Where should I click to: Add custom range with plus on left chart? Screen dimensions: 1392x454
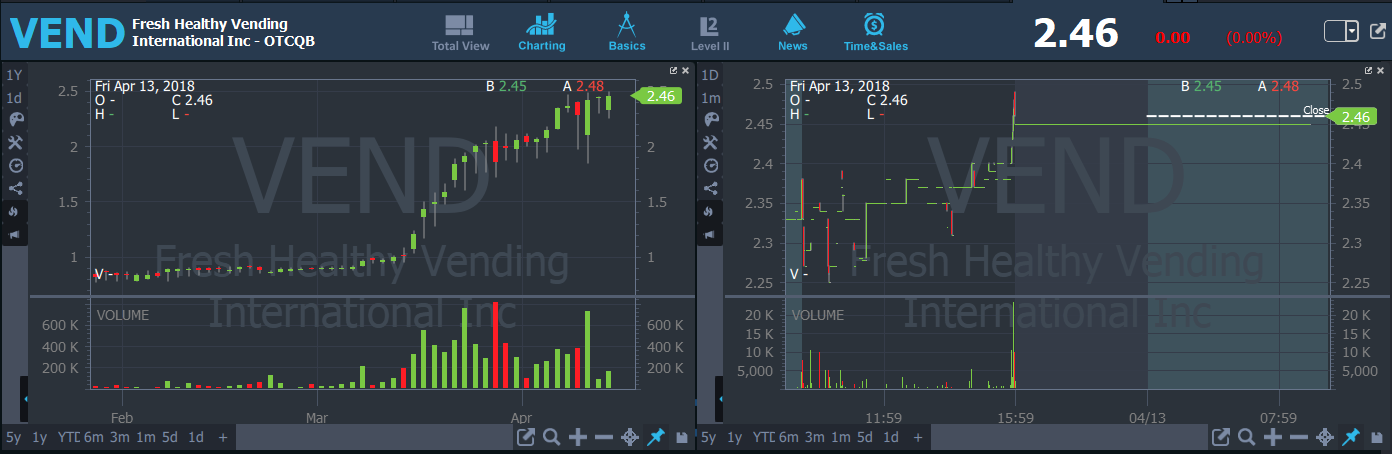click(x=222, y=437)
